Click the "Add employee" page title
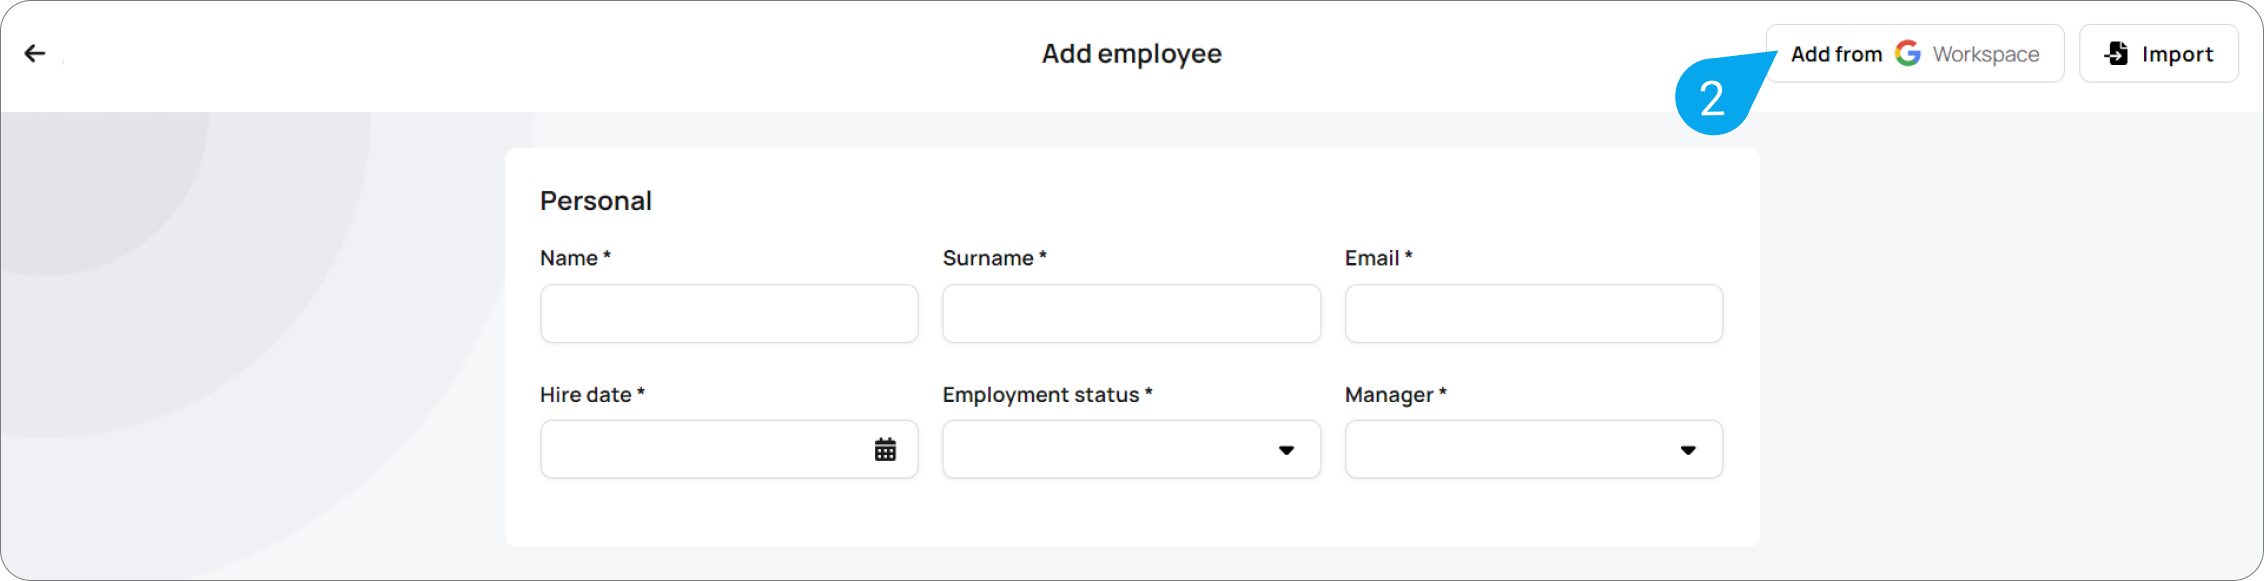Screen dimensions: 2264x581 [x=1132, y=54]
